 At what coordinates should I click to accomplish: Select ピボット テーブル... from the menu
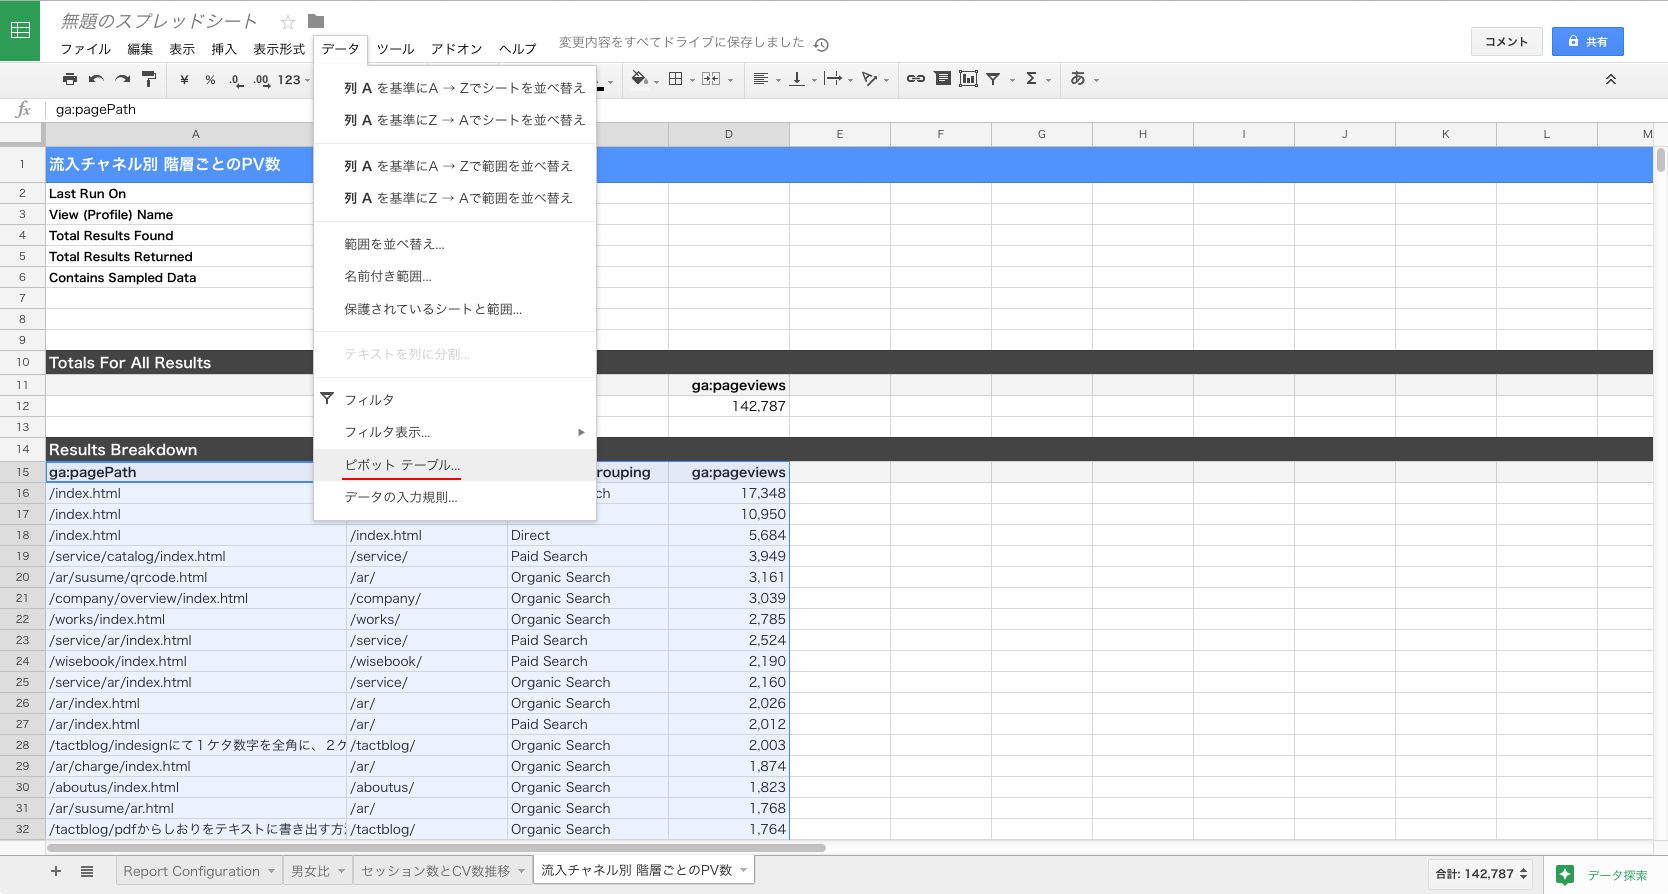click(455, 465)
